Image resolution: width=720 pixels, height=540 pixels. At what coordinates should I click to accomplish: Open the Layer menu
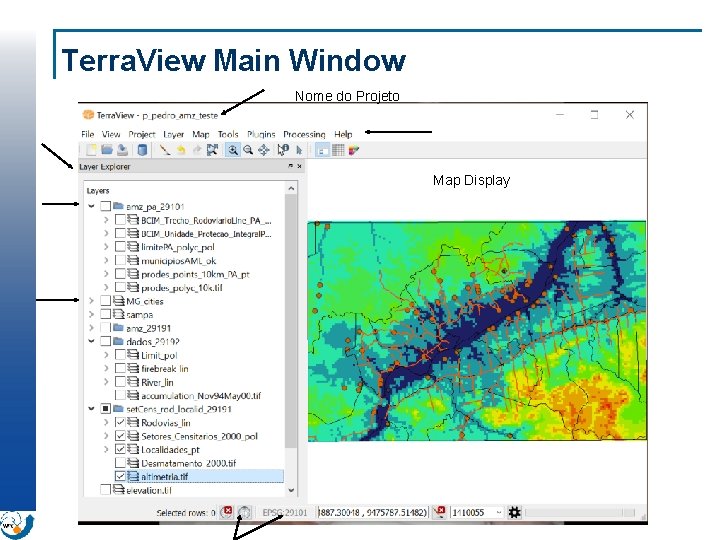[174, 135]
